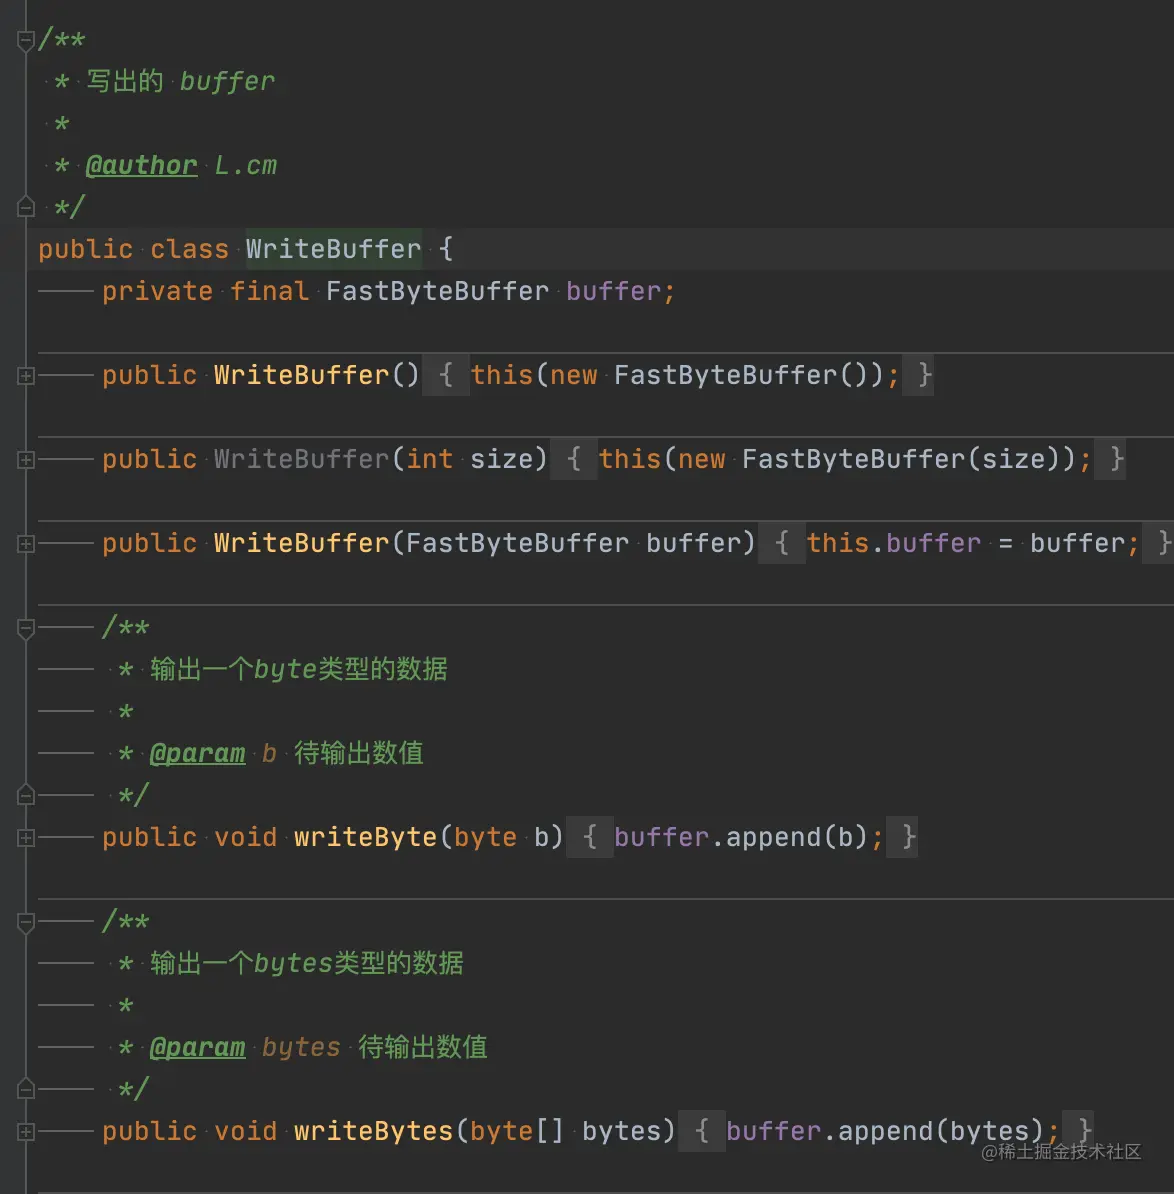Image resolution: width=1174 pixels, height=1194 pixels.
Task: Click the @author tag in class comment
Action: click(142, 165)
